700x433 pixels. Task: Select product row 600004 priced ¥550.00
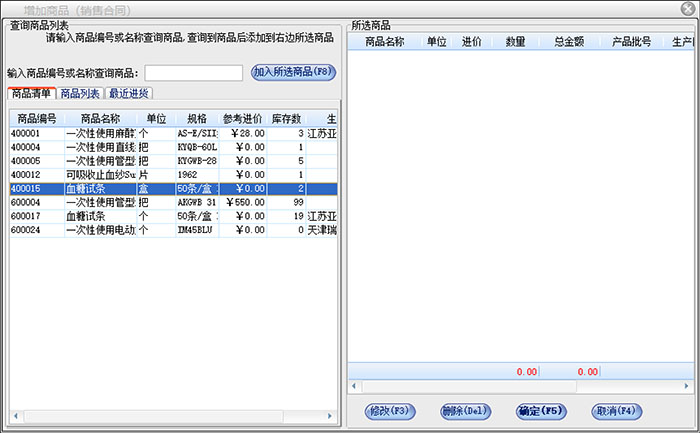coord(100,202)
